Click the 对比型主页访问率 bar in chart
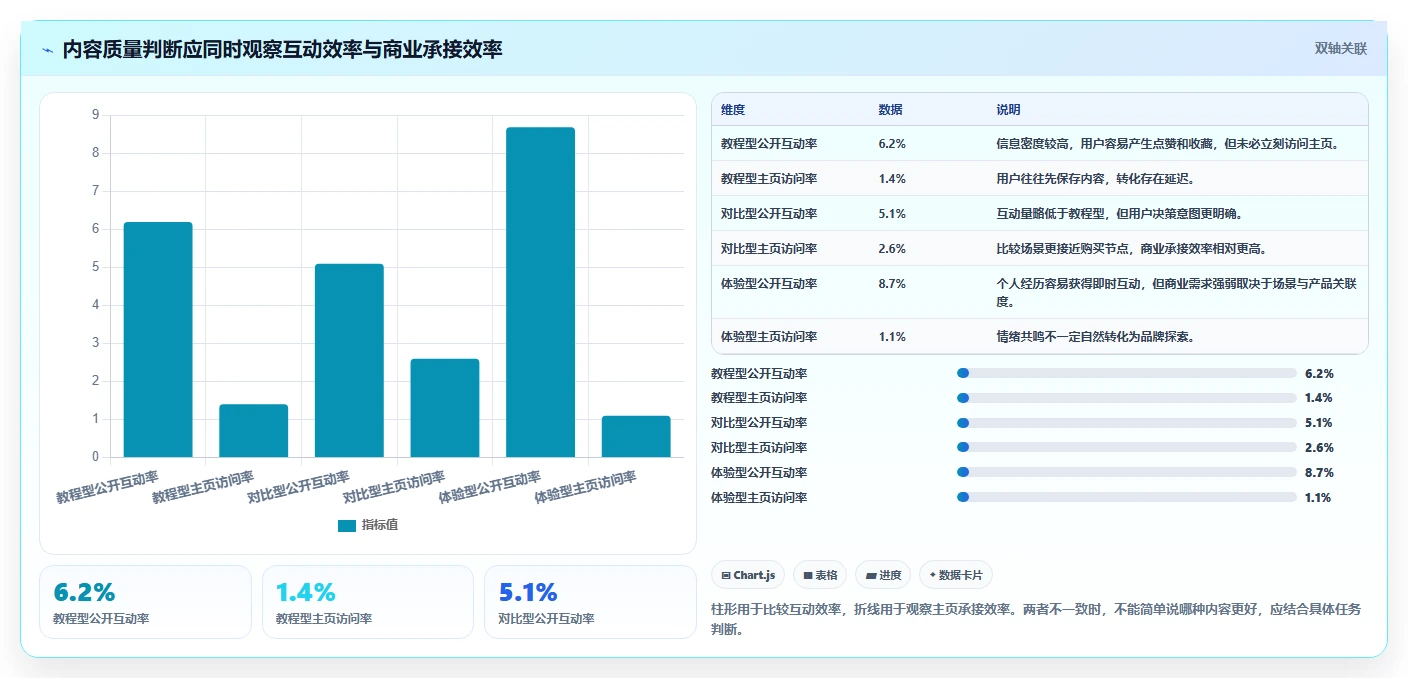This screenshot has width=1408, height=678. click(x=445, y=408)
